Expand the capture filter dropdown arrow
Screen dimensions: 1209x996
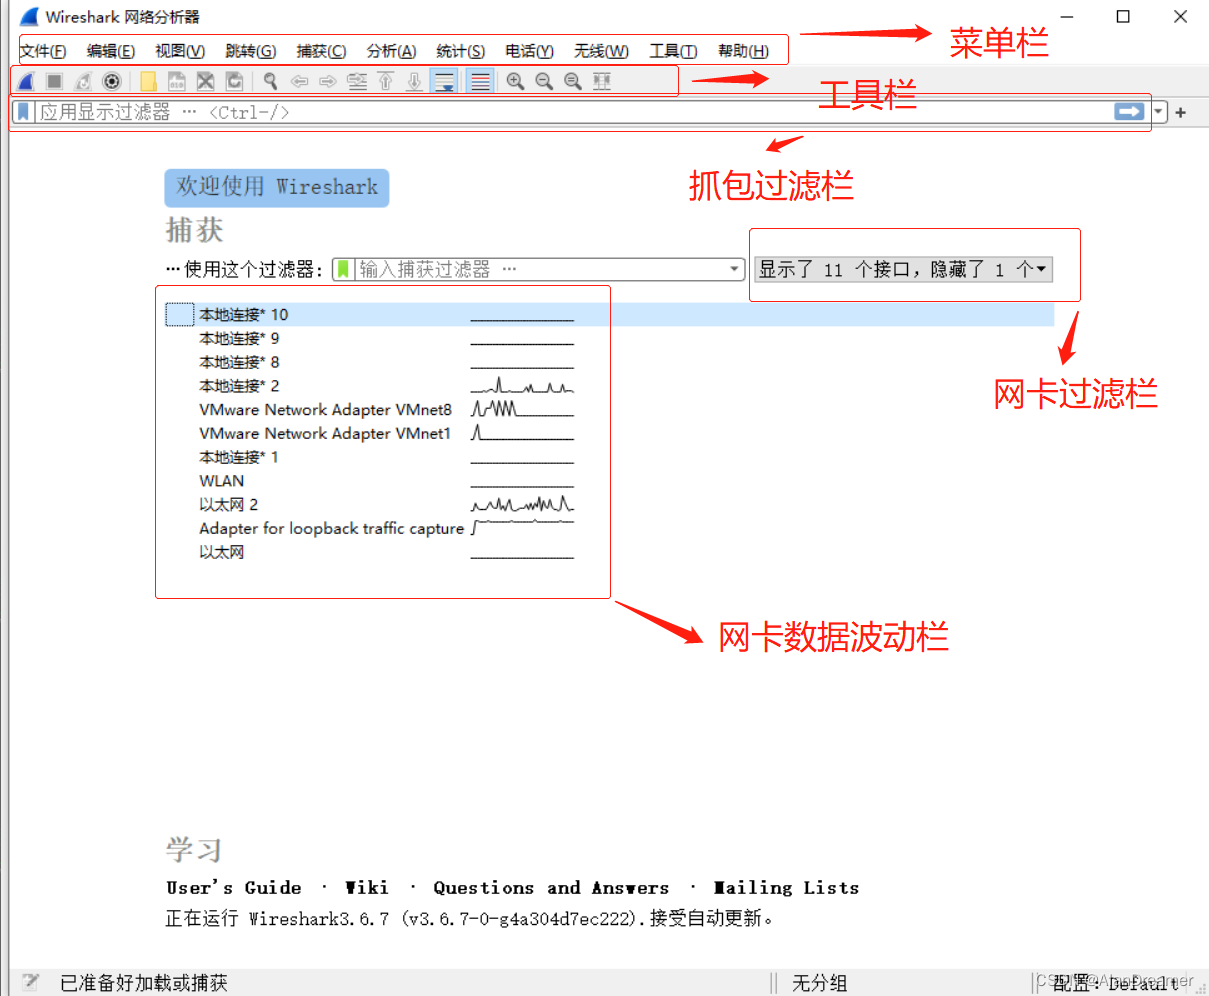[735, 269]
